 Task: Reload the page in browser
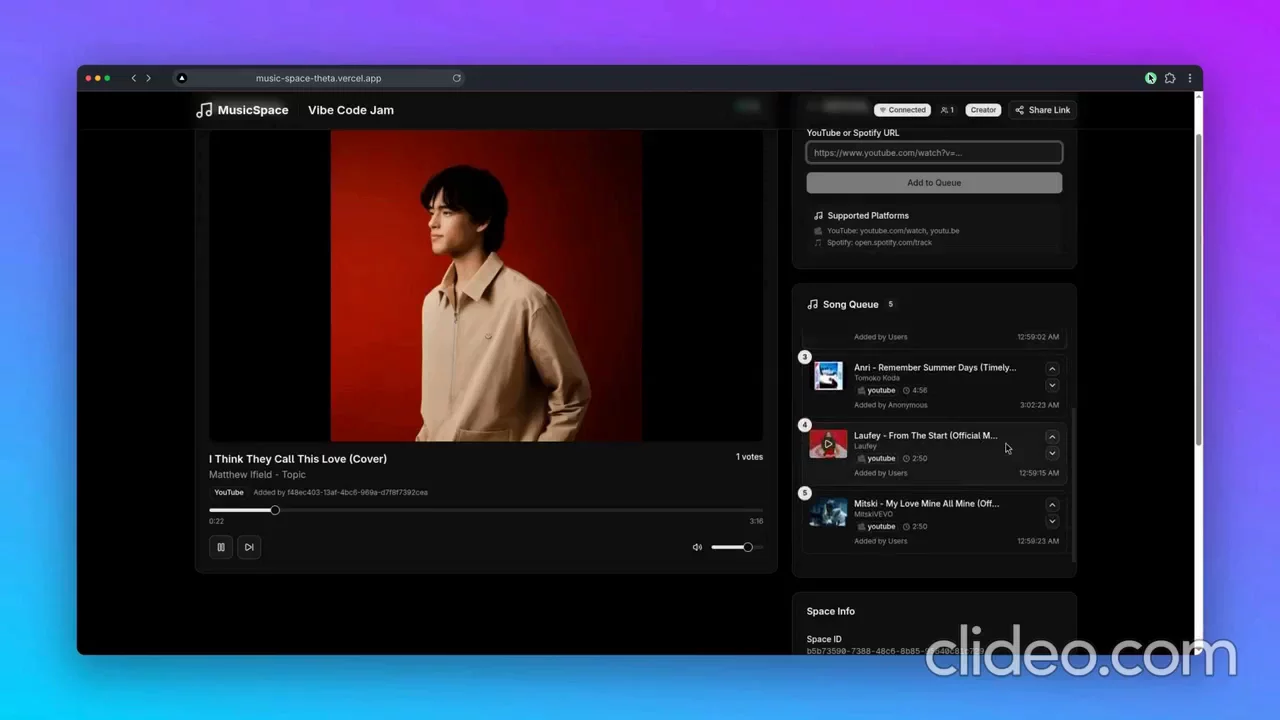(457, 78)
